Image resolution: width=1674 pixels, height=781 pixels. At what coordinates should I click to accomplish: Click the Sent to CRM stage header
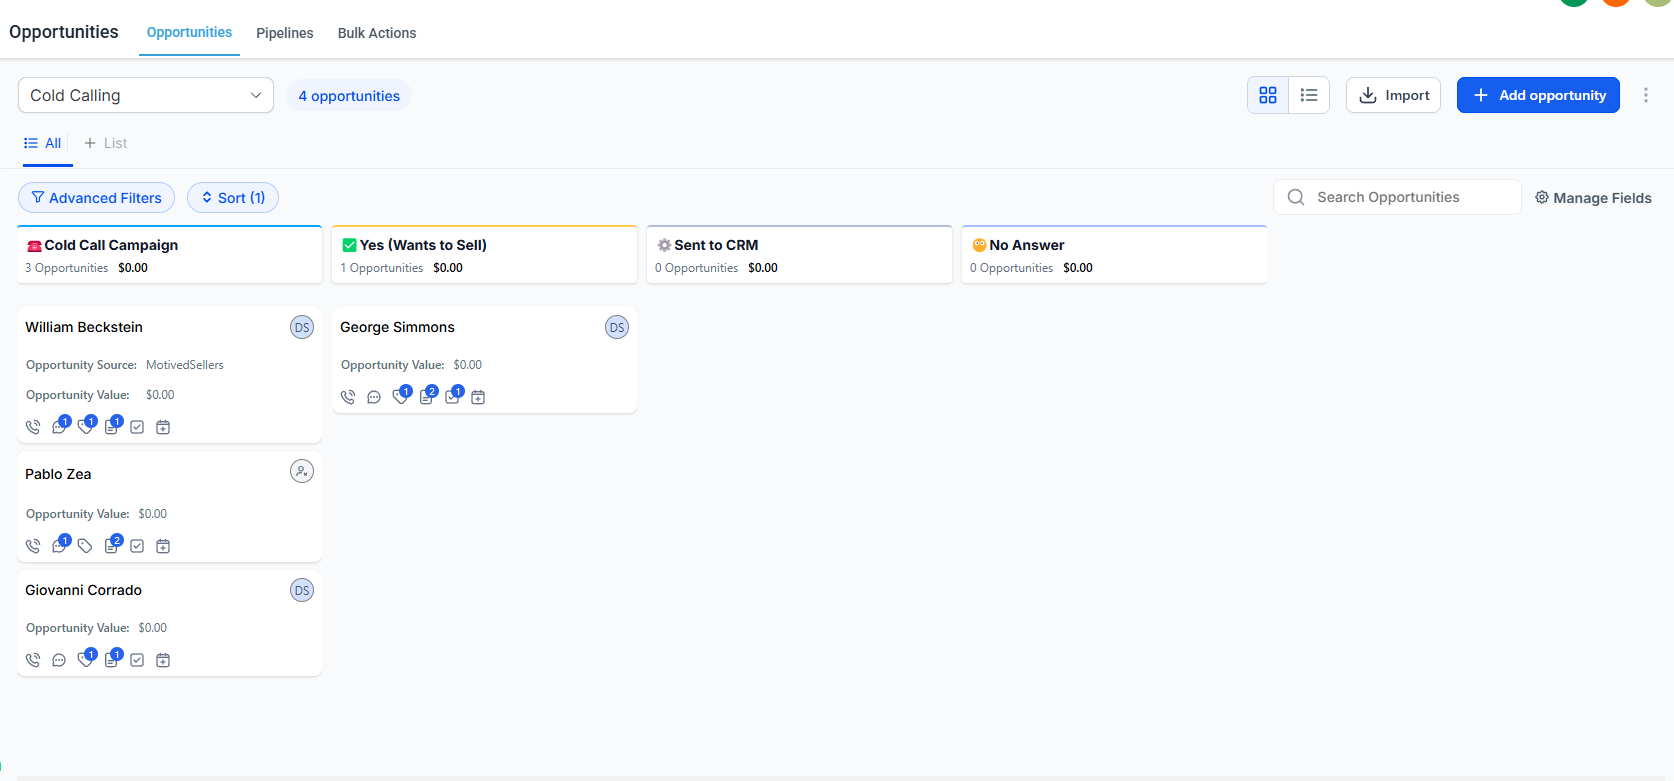799,255
